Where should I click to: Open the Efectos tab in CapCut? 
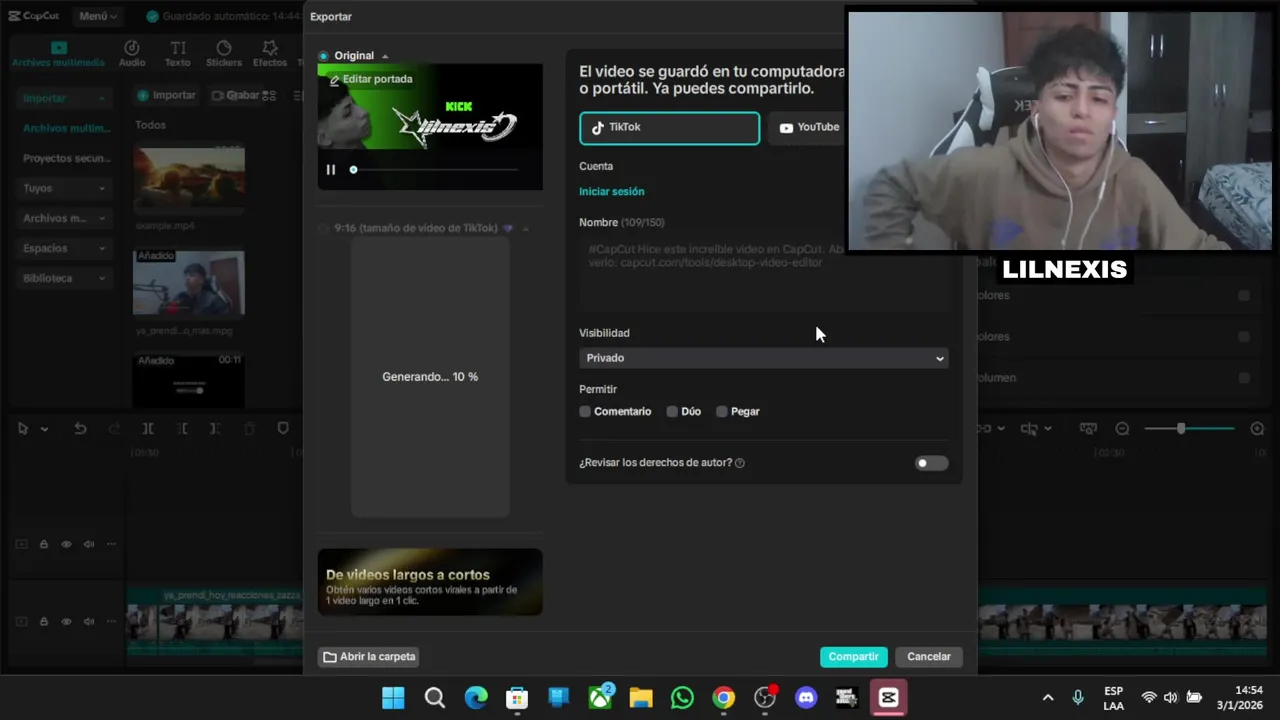(x=270, y=55)
